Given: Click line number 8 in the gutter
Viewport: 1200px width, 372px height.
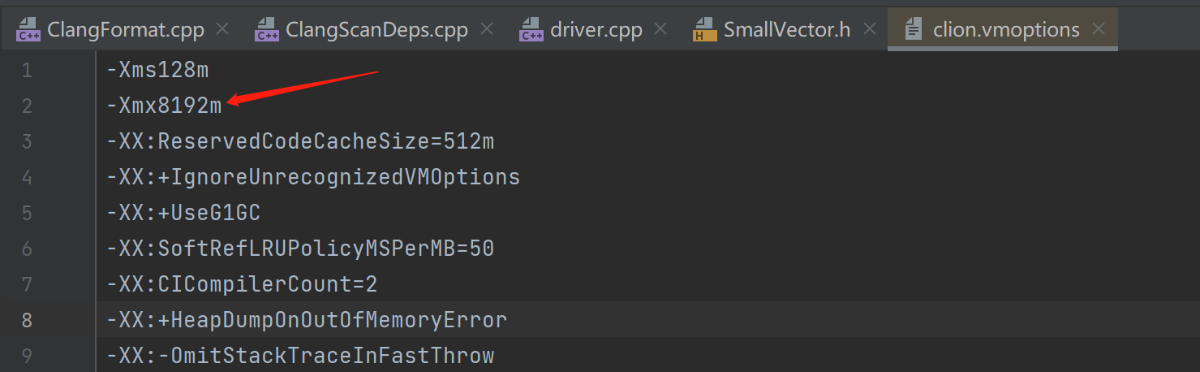Looking at the screenshot, I should [26, 320].
